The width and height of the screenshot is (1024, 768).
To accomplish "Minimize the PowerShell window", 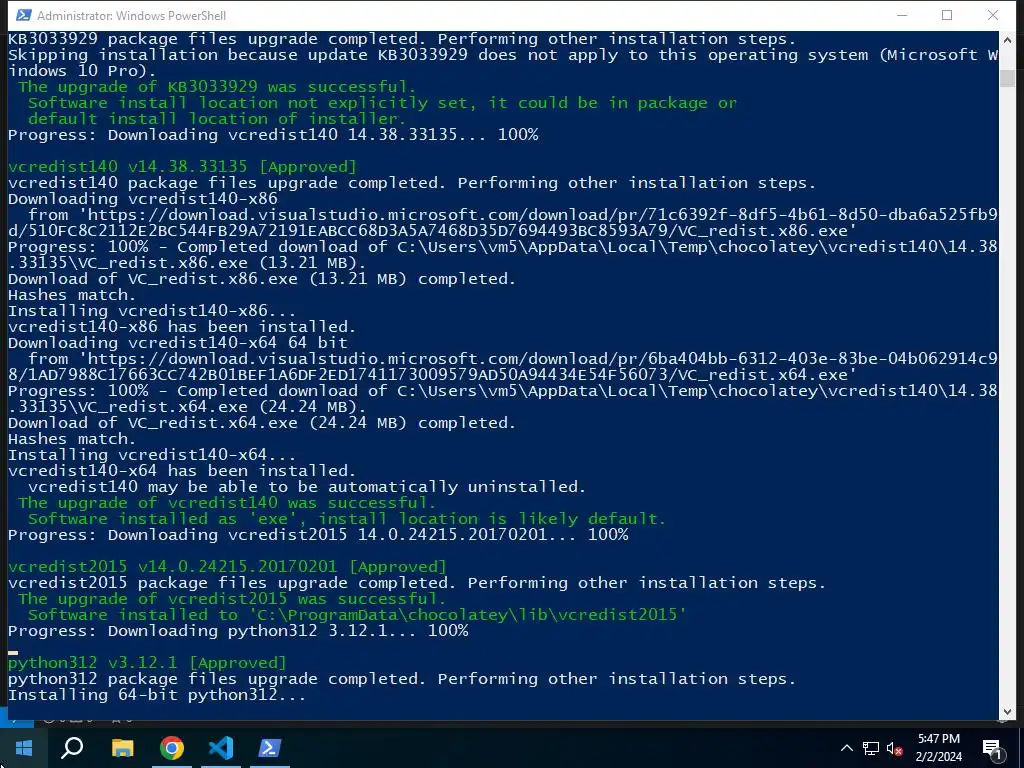I will (x=902, y=15).
